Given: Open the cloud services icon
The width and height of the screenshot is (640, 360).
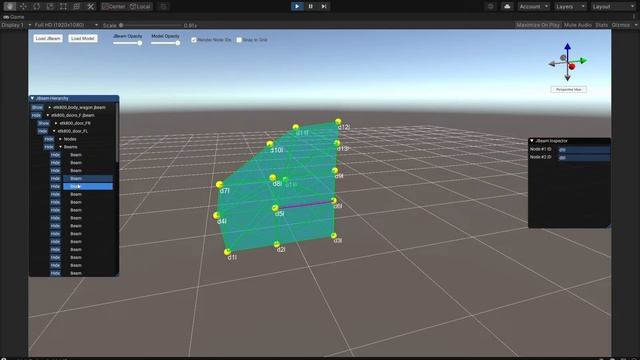Looking at the screenshot, I should click(x=507, y=7).
